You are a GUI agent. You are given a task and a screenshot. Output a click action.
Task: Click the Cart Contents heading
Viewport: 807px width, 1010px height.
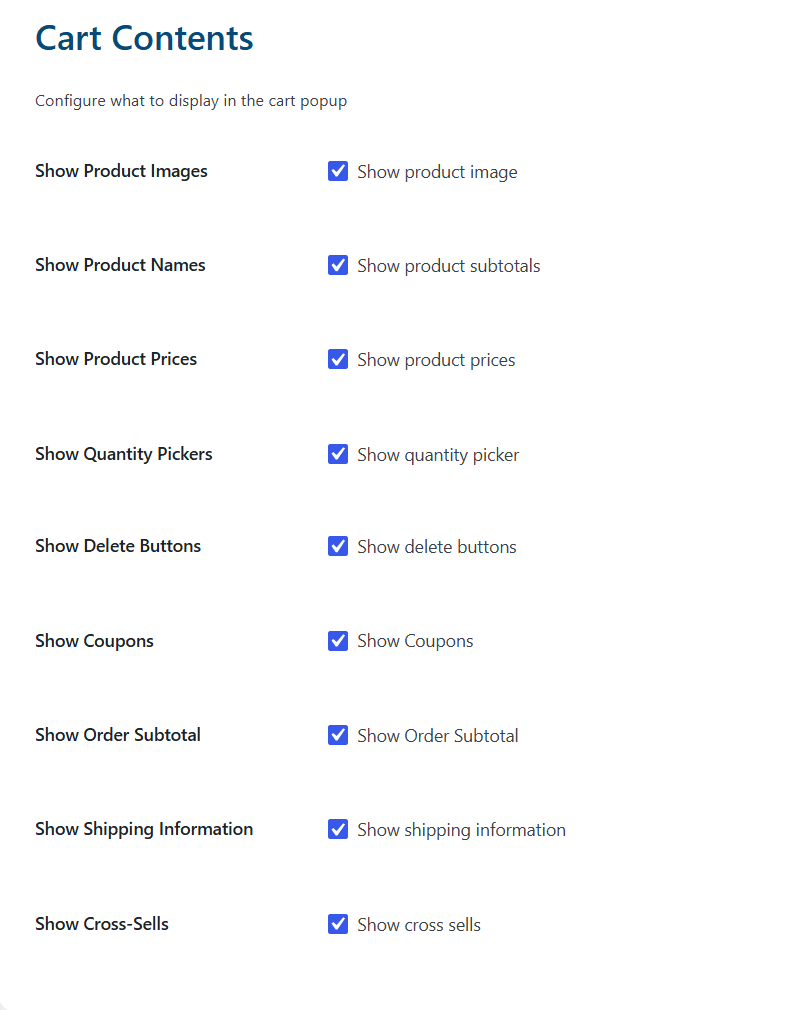(x=144, y=38)
